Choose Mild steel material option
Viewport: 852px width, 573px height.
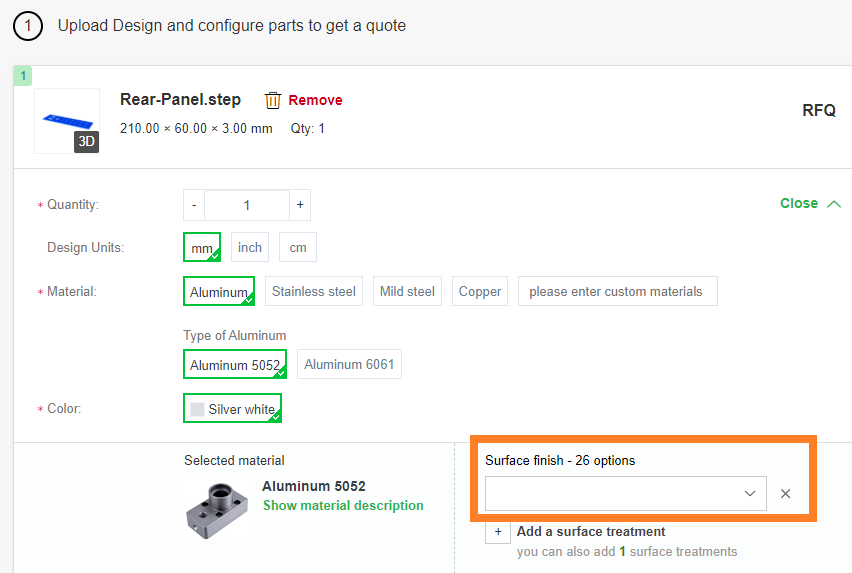[408, 291]
